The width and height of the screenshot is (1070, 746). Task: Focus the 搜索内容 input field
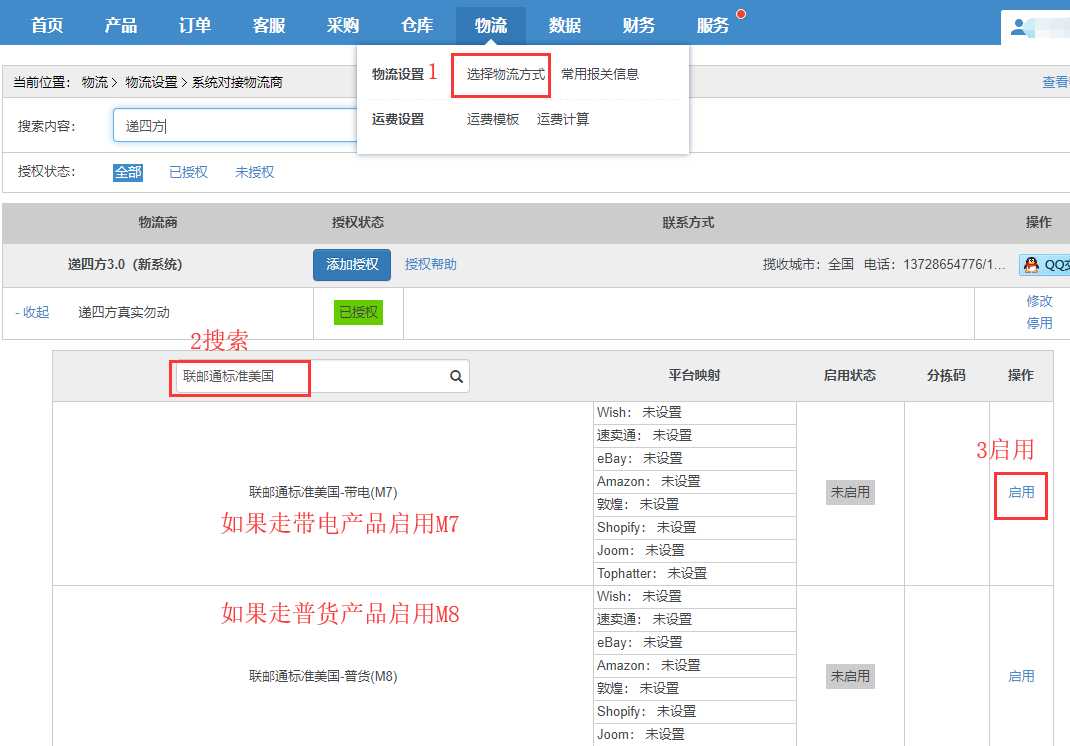(x=235, y=126)
